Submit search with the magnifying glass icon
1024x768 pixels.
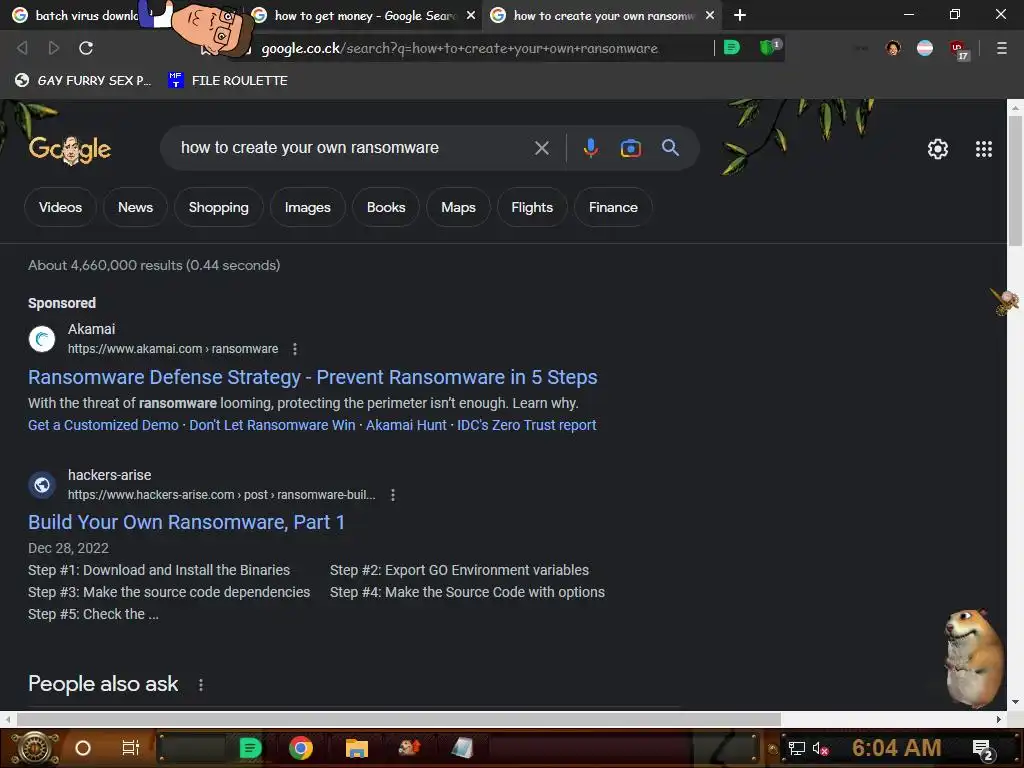(670, 148)
